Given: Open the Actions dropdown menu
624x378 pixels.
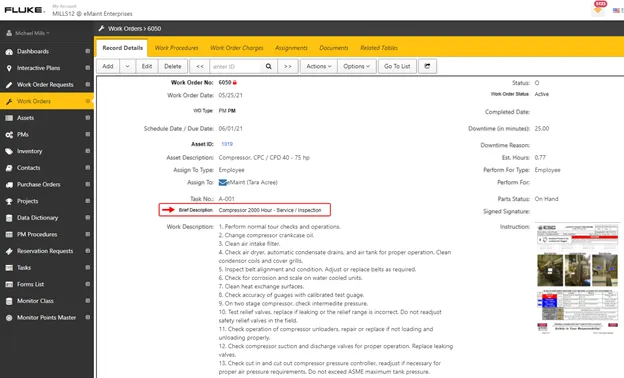Looking at the screenshot, I should pyautogui.click(x=319, y=66).
